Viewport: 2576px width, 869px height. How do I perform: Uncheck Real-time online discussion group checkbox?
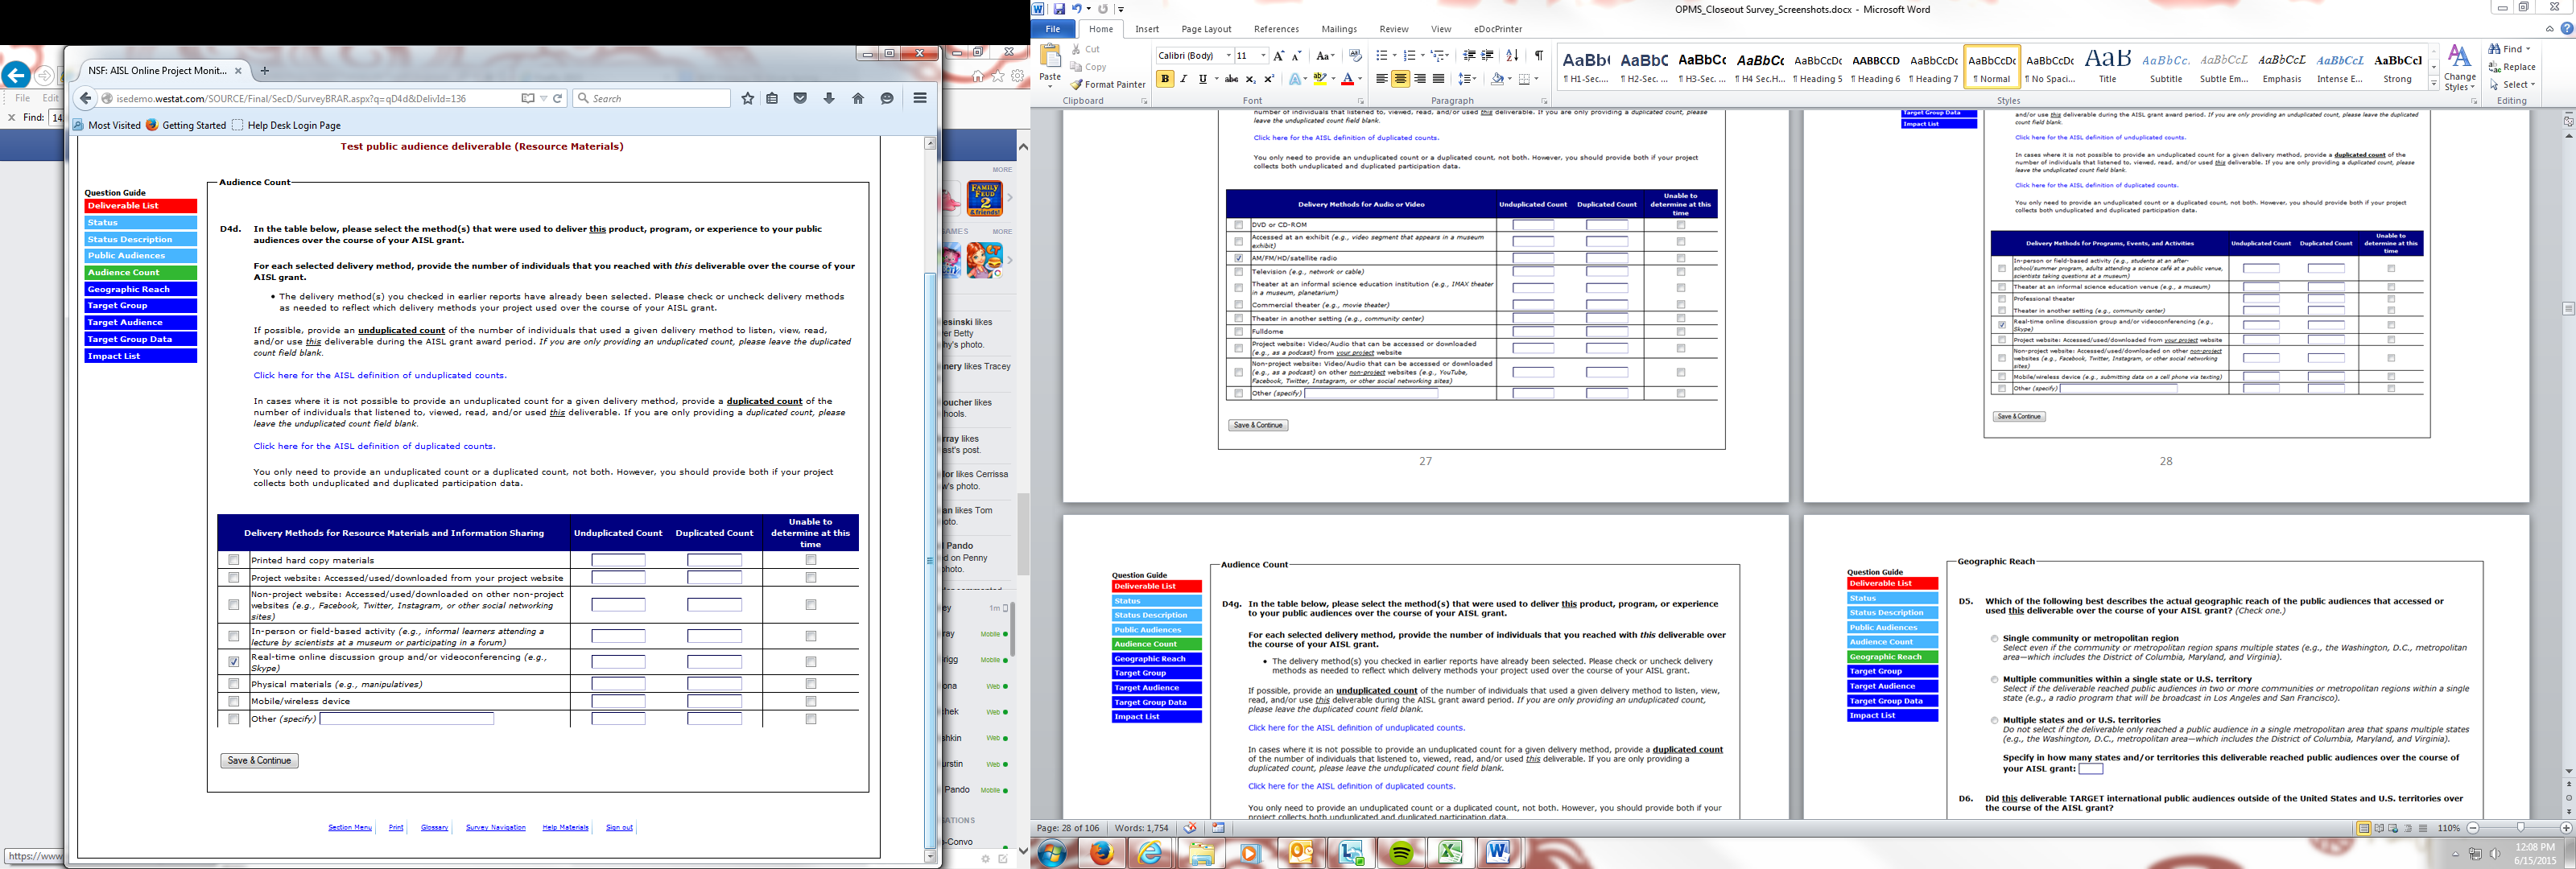(x=234, y=662)
